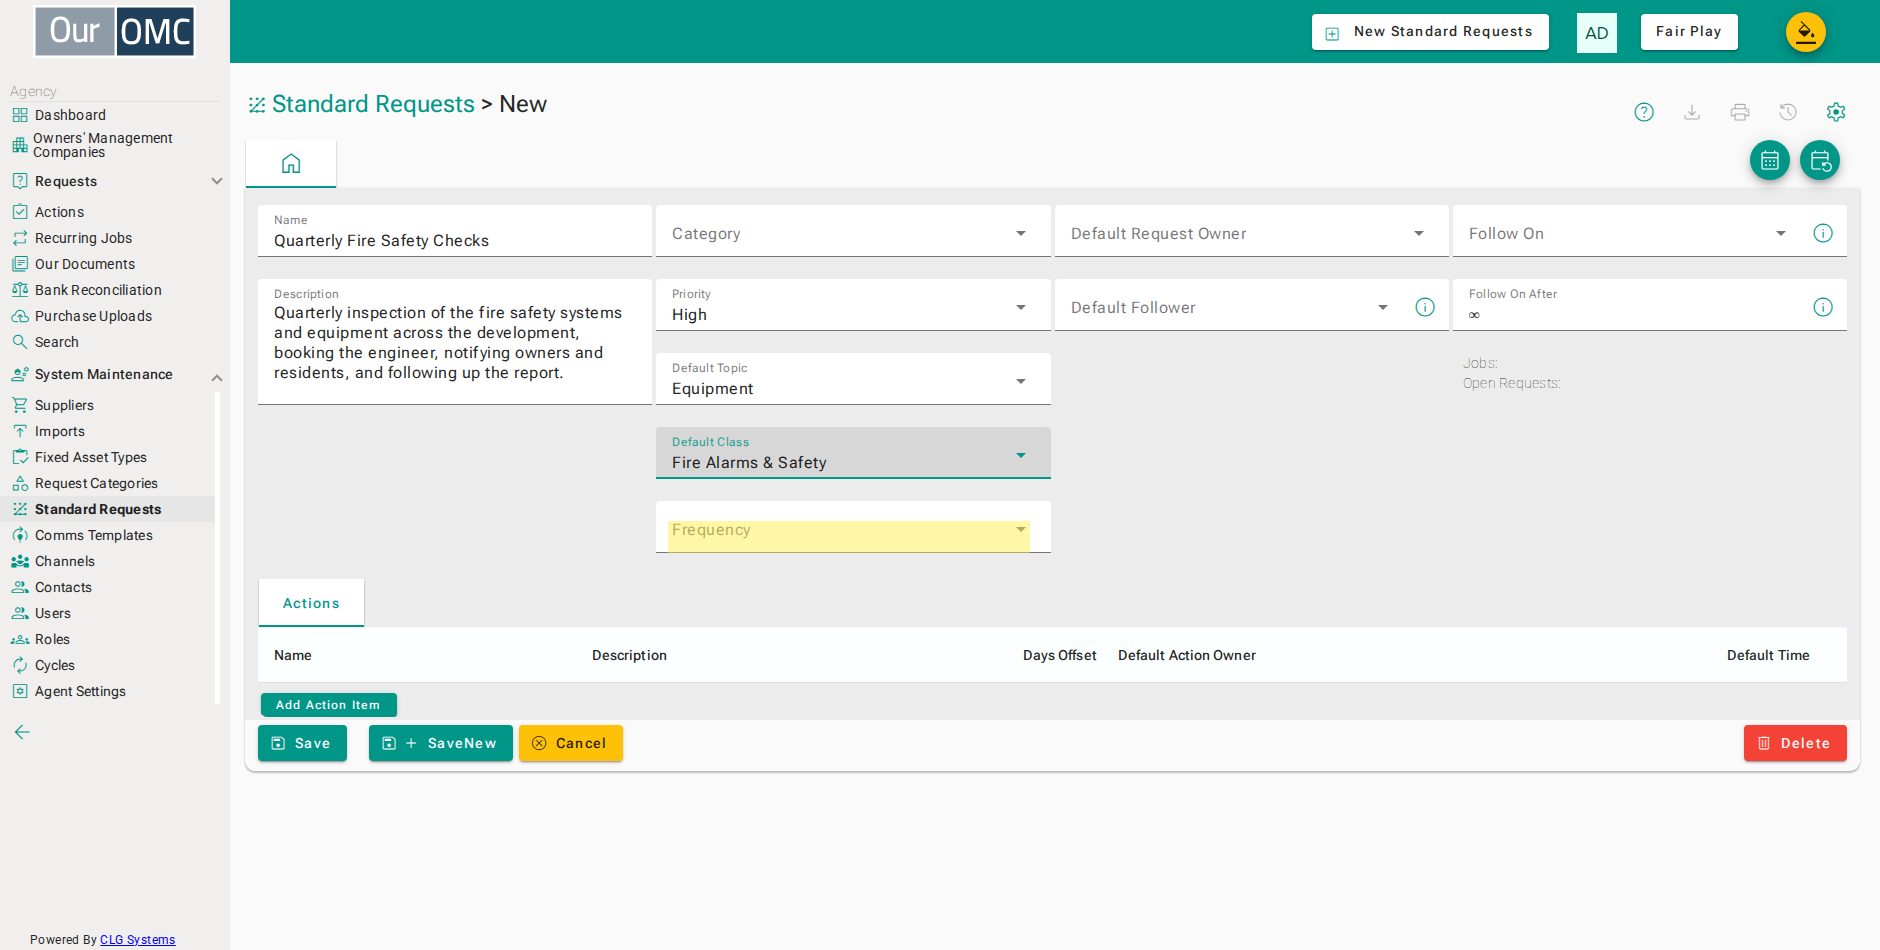The height and width of the screenshot is (950, 1880).
Task: Click the Name field with Quarterly Fire Safety Checks
Action: (x=454, y=231)
